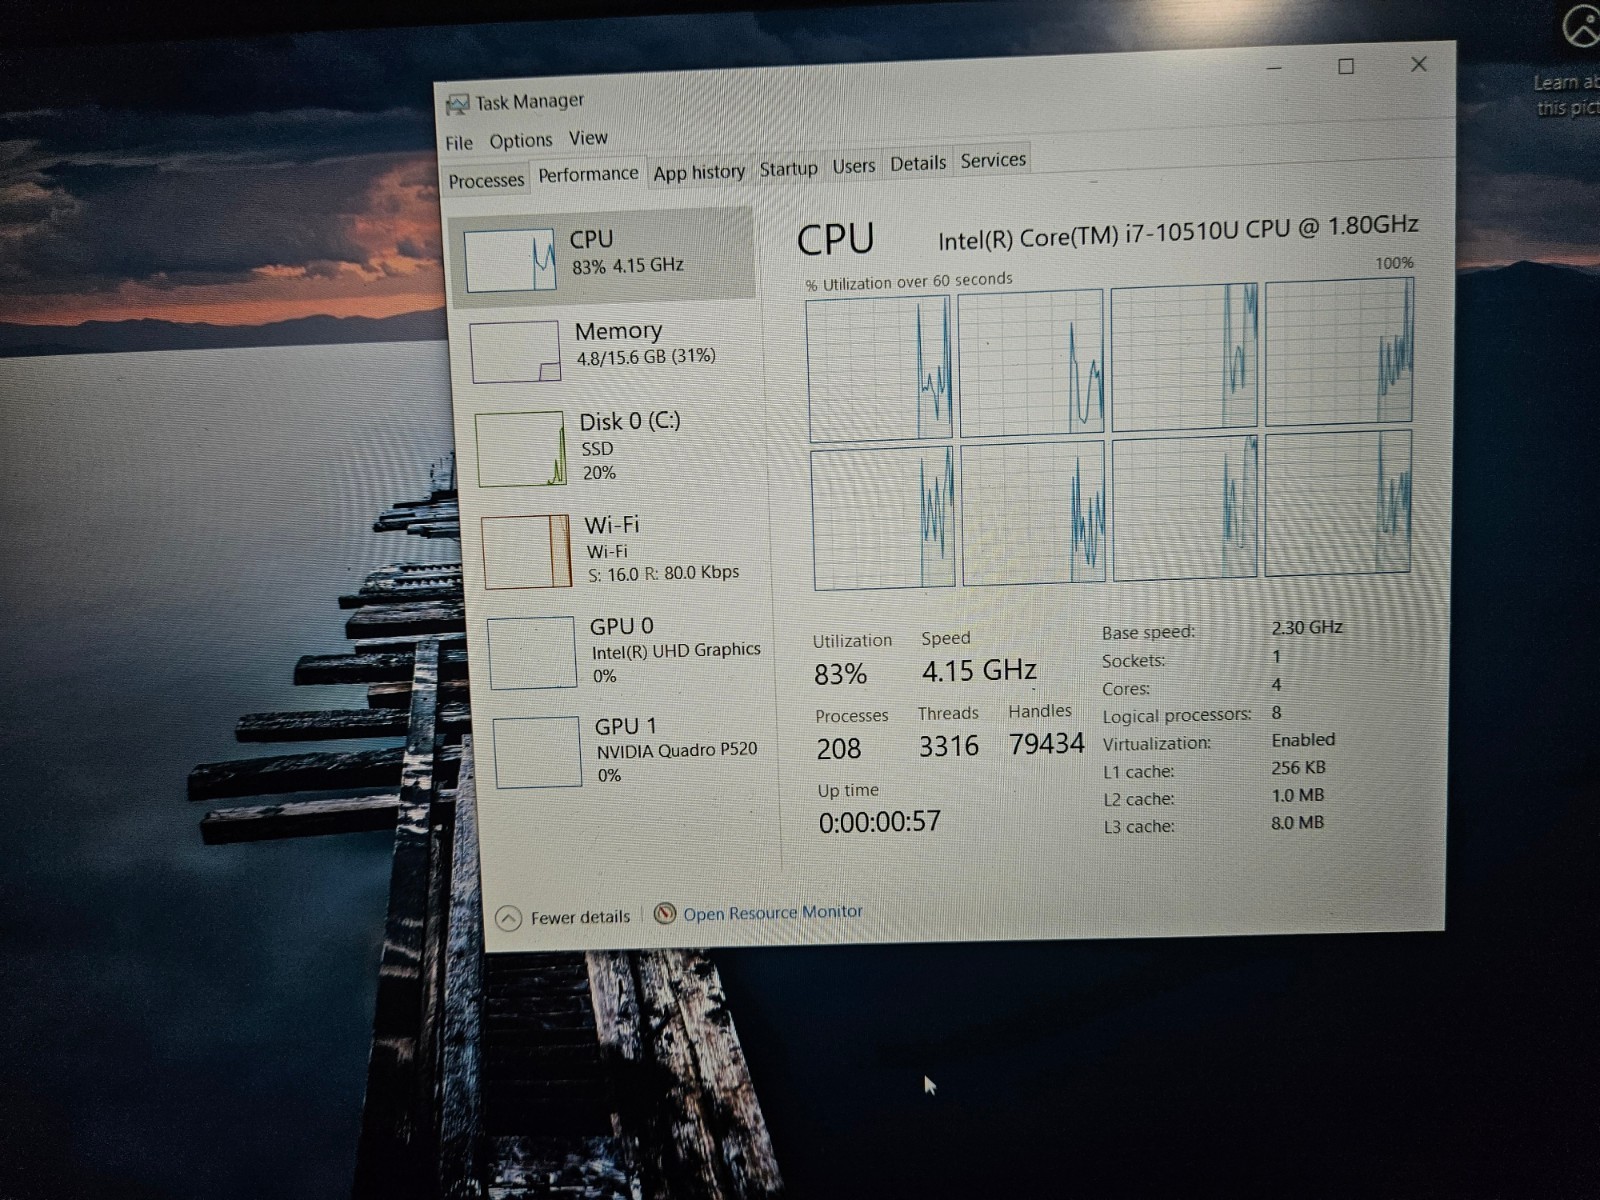Screen dimensions: 1600x1200
Task: Click the Task Manager title bar icon
Action: (x=457, y=104)
